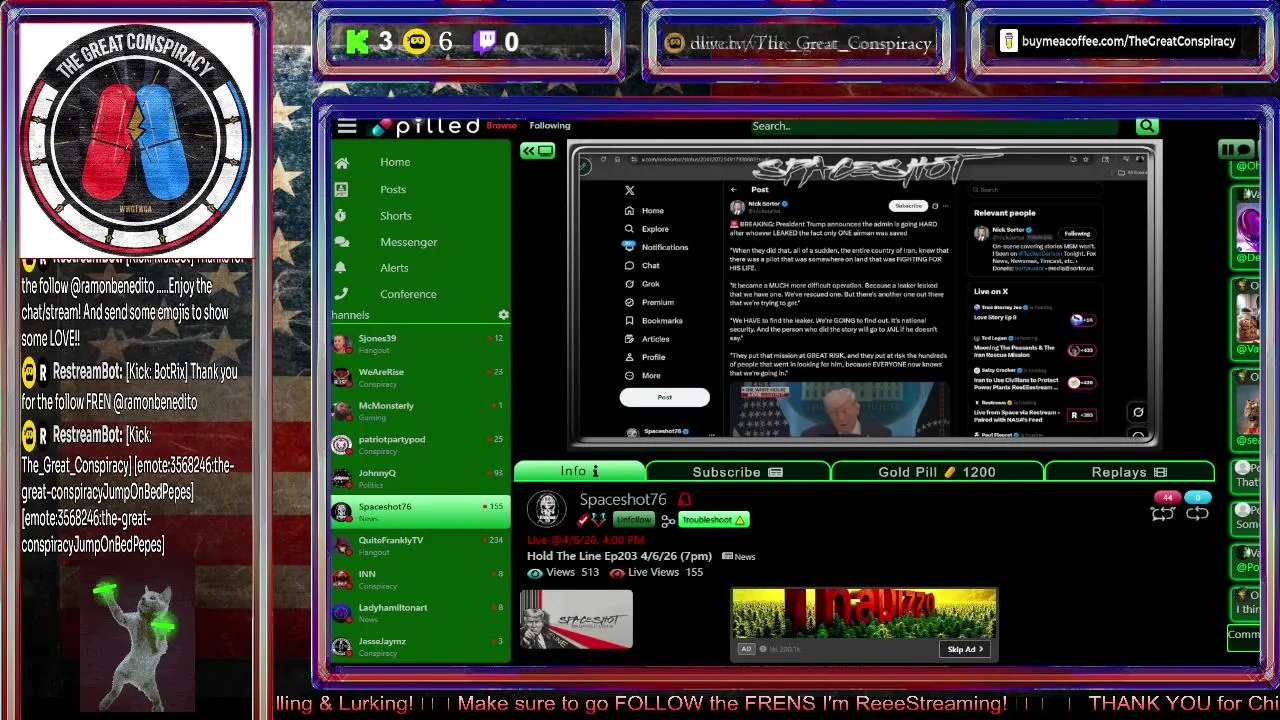Viewport: 1280px width, 720px height.
Task: Click the Spaceshot stream thumbnail image
Action: click(576, 619)
